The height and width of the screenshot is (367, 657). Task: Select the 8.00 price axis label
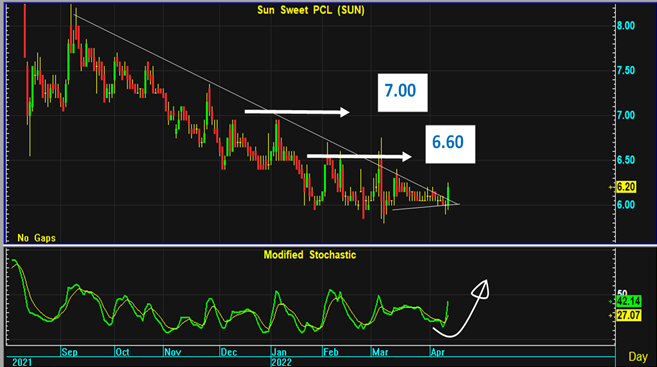click(x=626, y=26)
